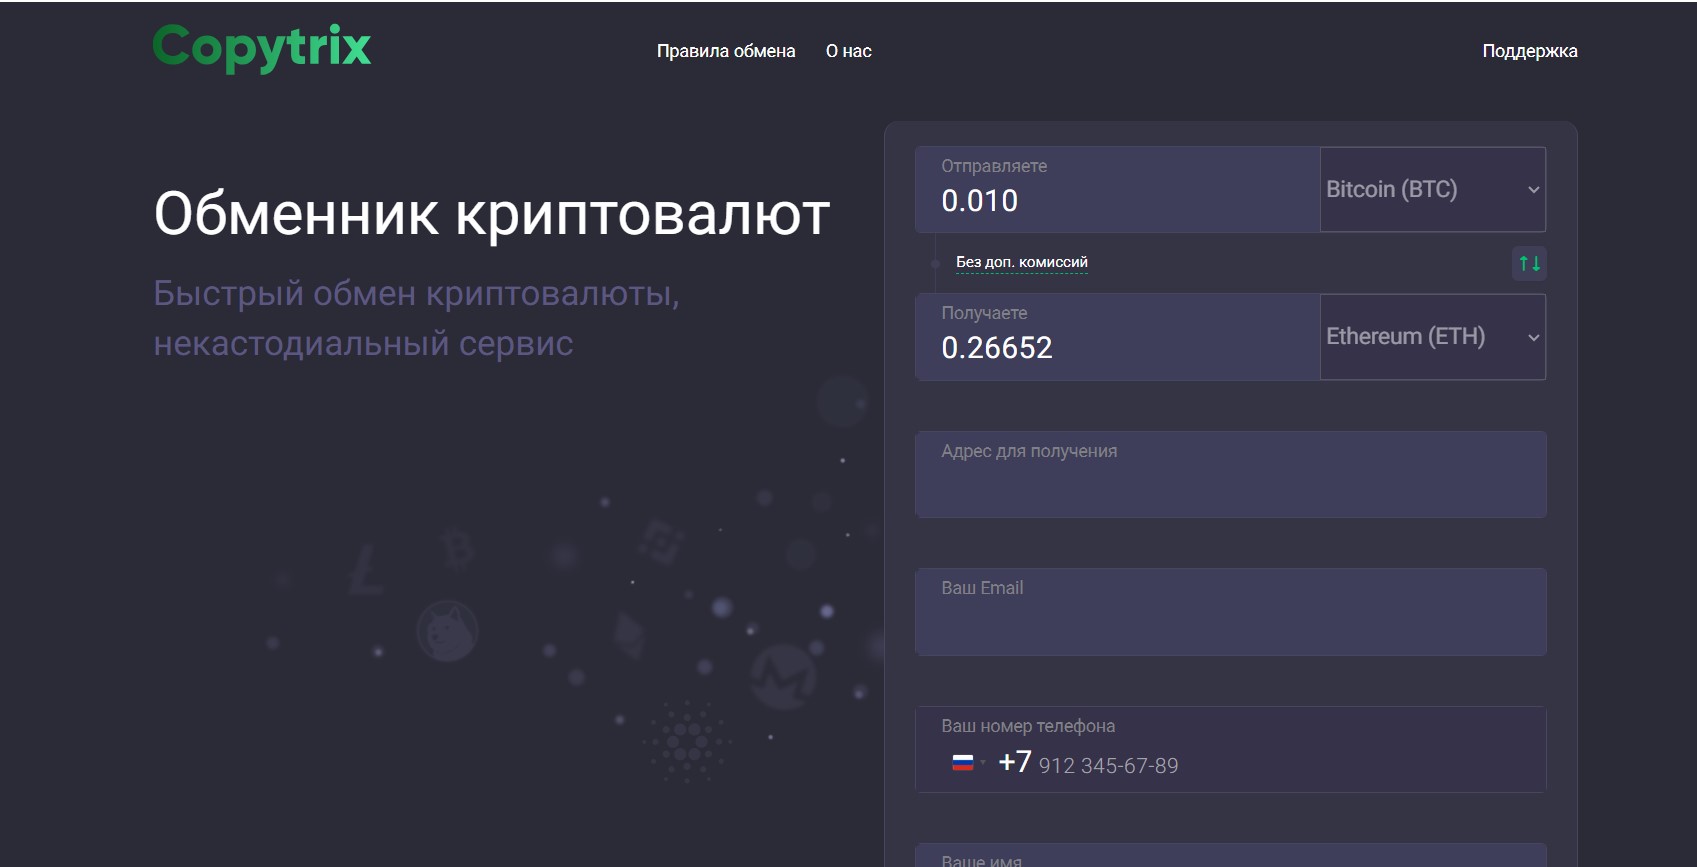Open the Ethereum (ETH) currency dropdown
1697x867 pixels.
pyautogui.click(x=1432, y=337)
